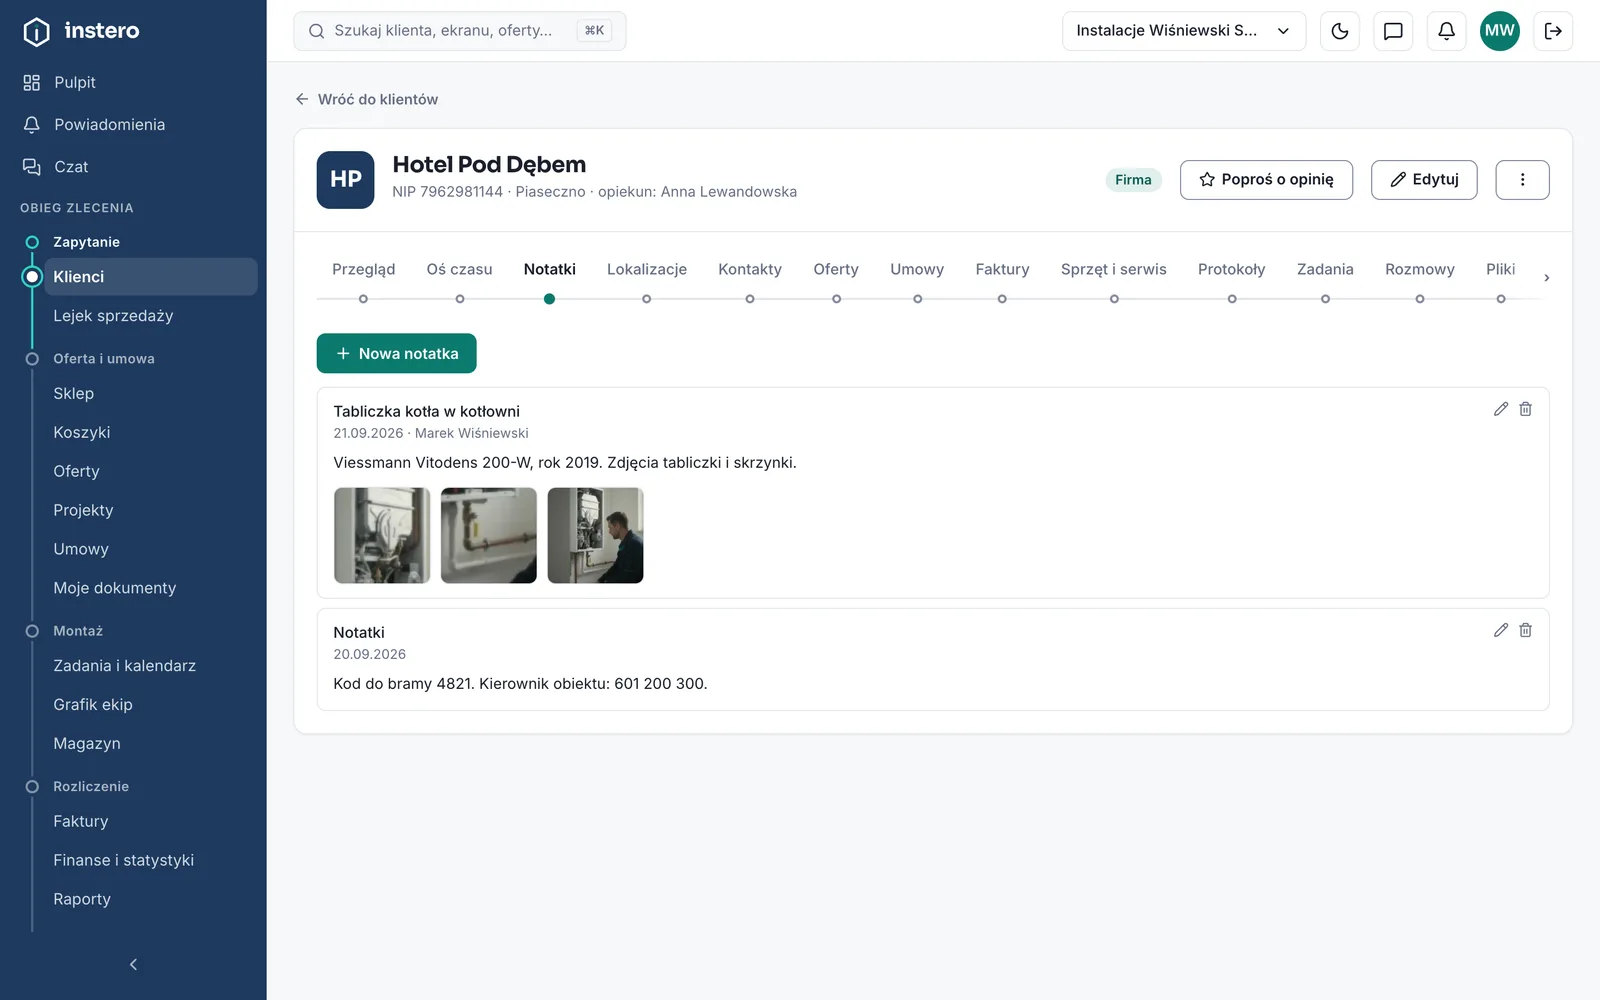Switch to the Lokalizacje tab

pyautogui.click(x=647, y=270)
